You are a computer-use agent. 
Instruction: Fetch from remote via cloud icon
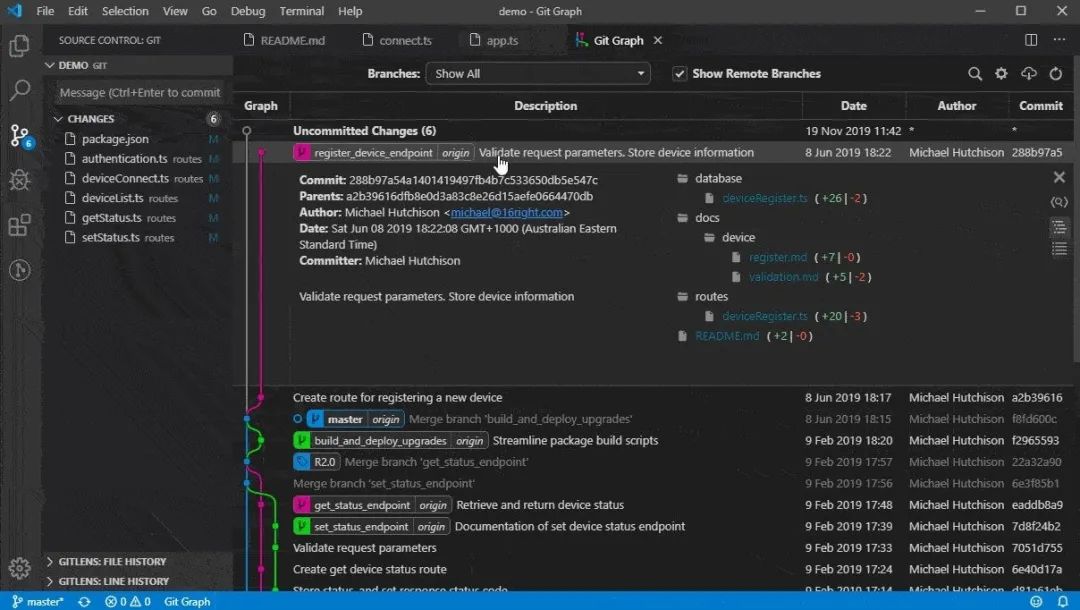[x=1031, y=73]
